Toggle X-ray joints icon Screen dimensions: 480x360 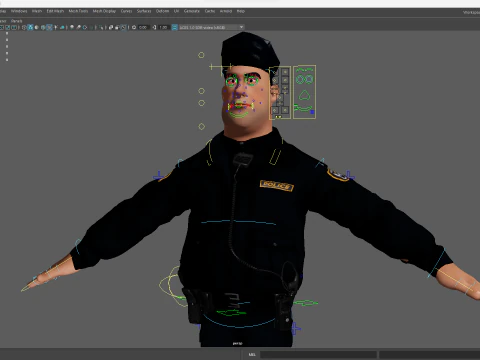tap(123, 27)
